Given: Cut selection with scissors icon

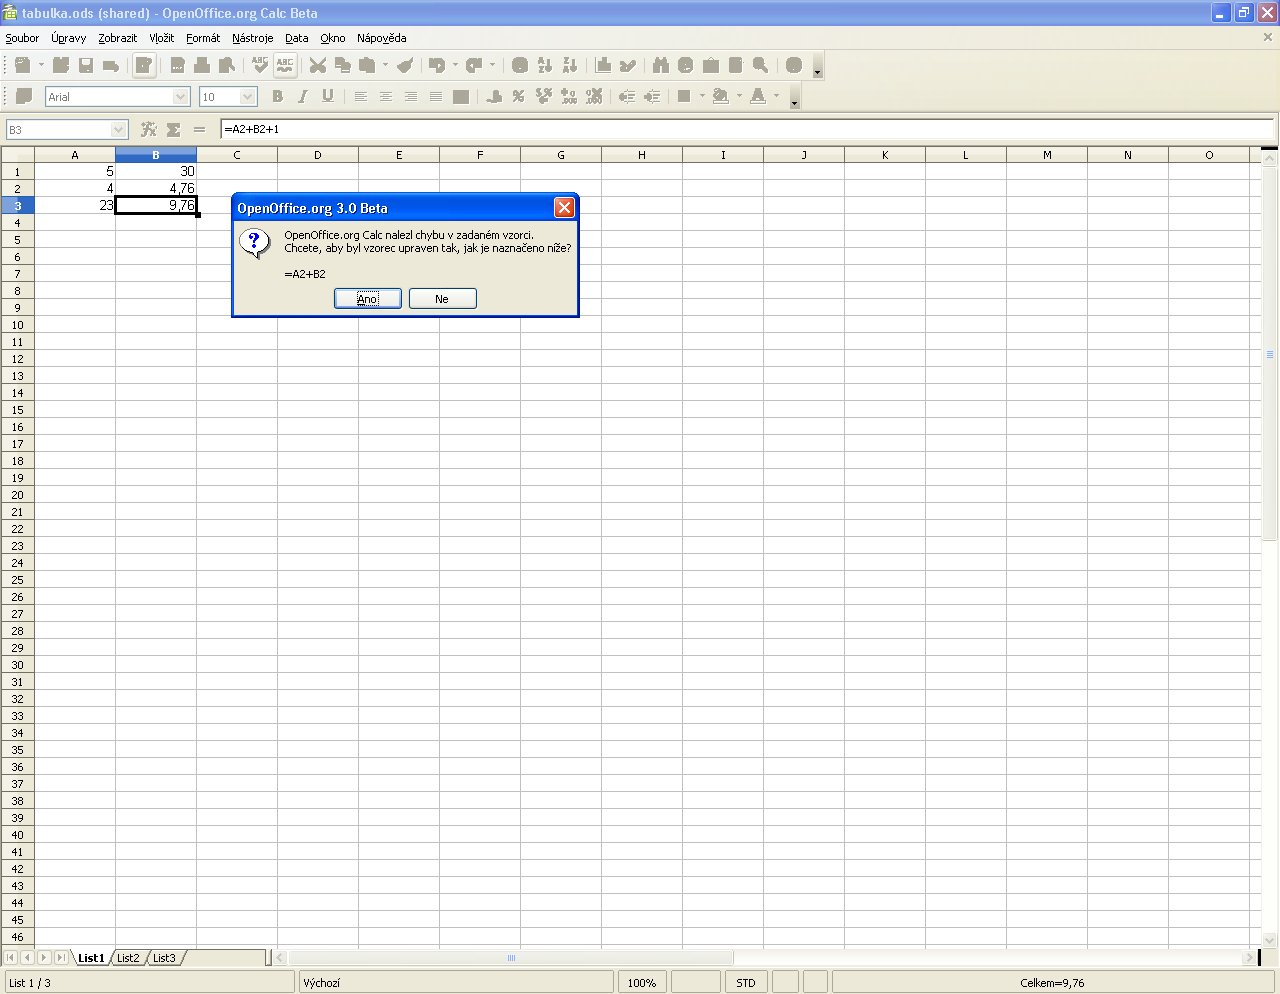Looking at the screenshot, I should click(x=318, y=65).
